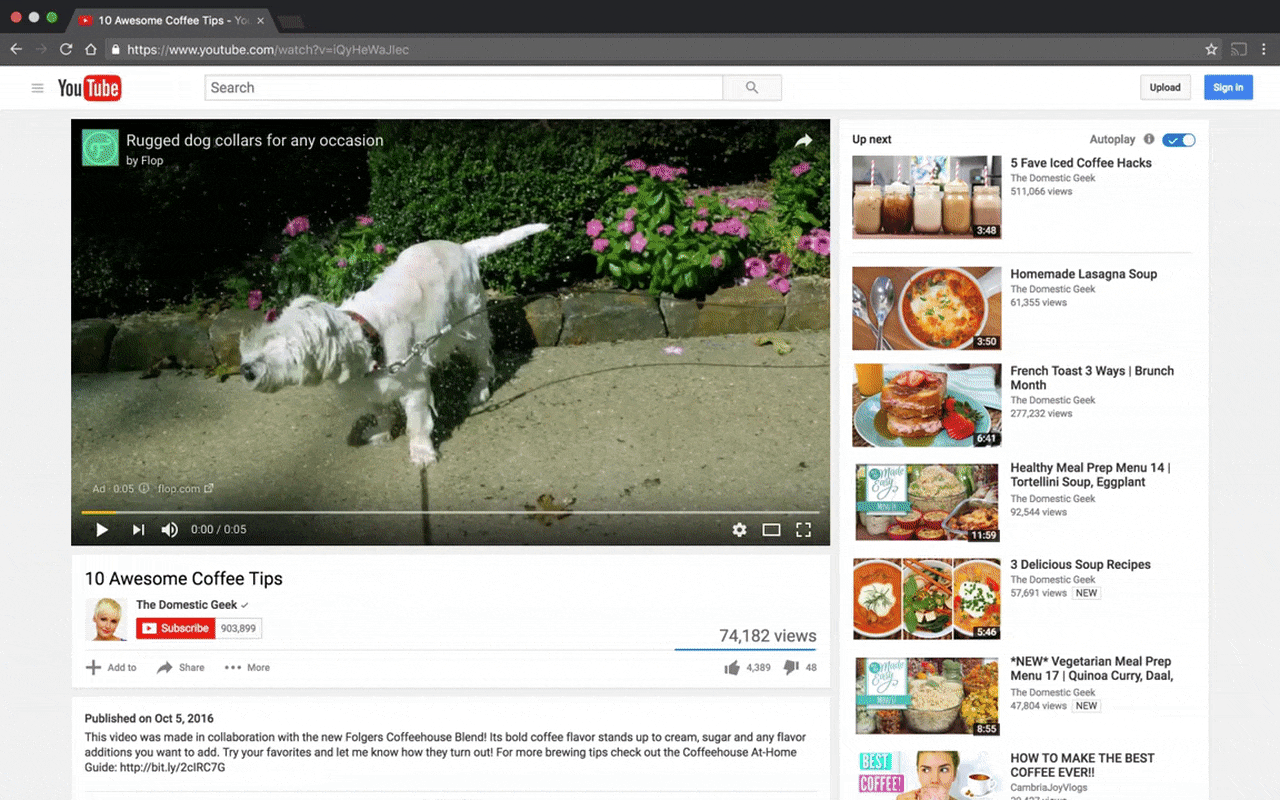The height and width of the screenshot is (800, 1280).
Task: Open the Add to playlist menu
Action: 111,668
